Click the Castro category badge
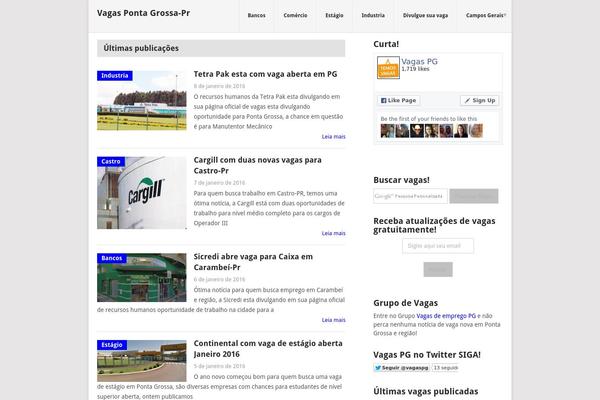This screenshot has height=400, width=600. pos(111,162)
